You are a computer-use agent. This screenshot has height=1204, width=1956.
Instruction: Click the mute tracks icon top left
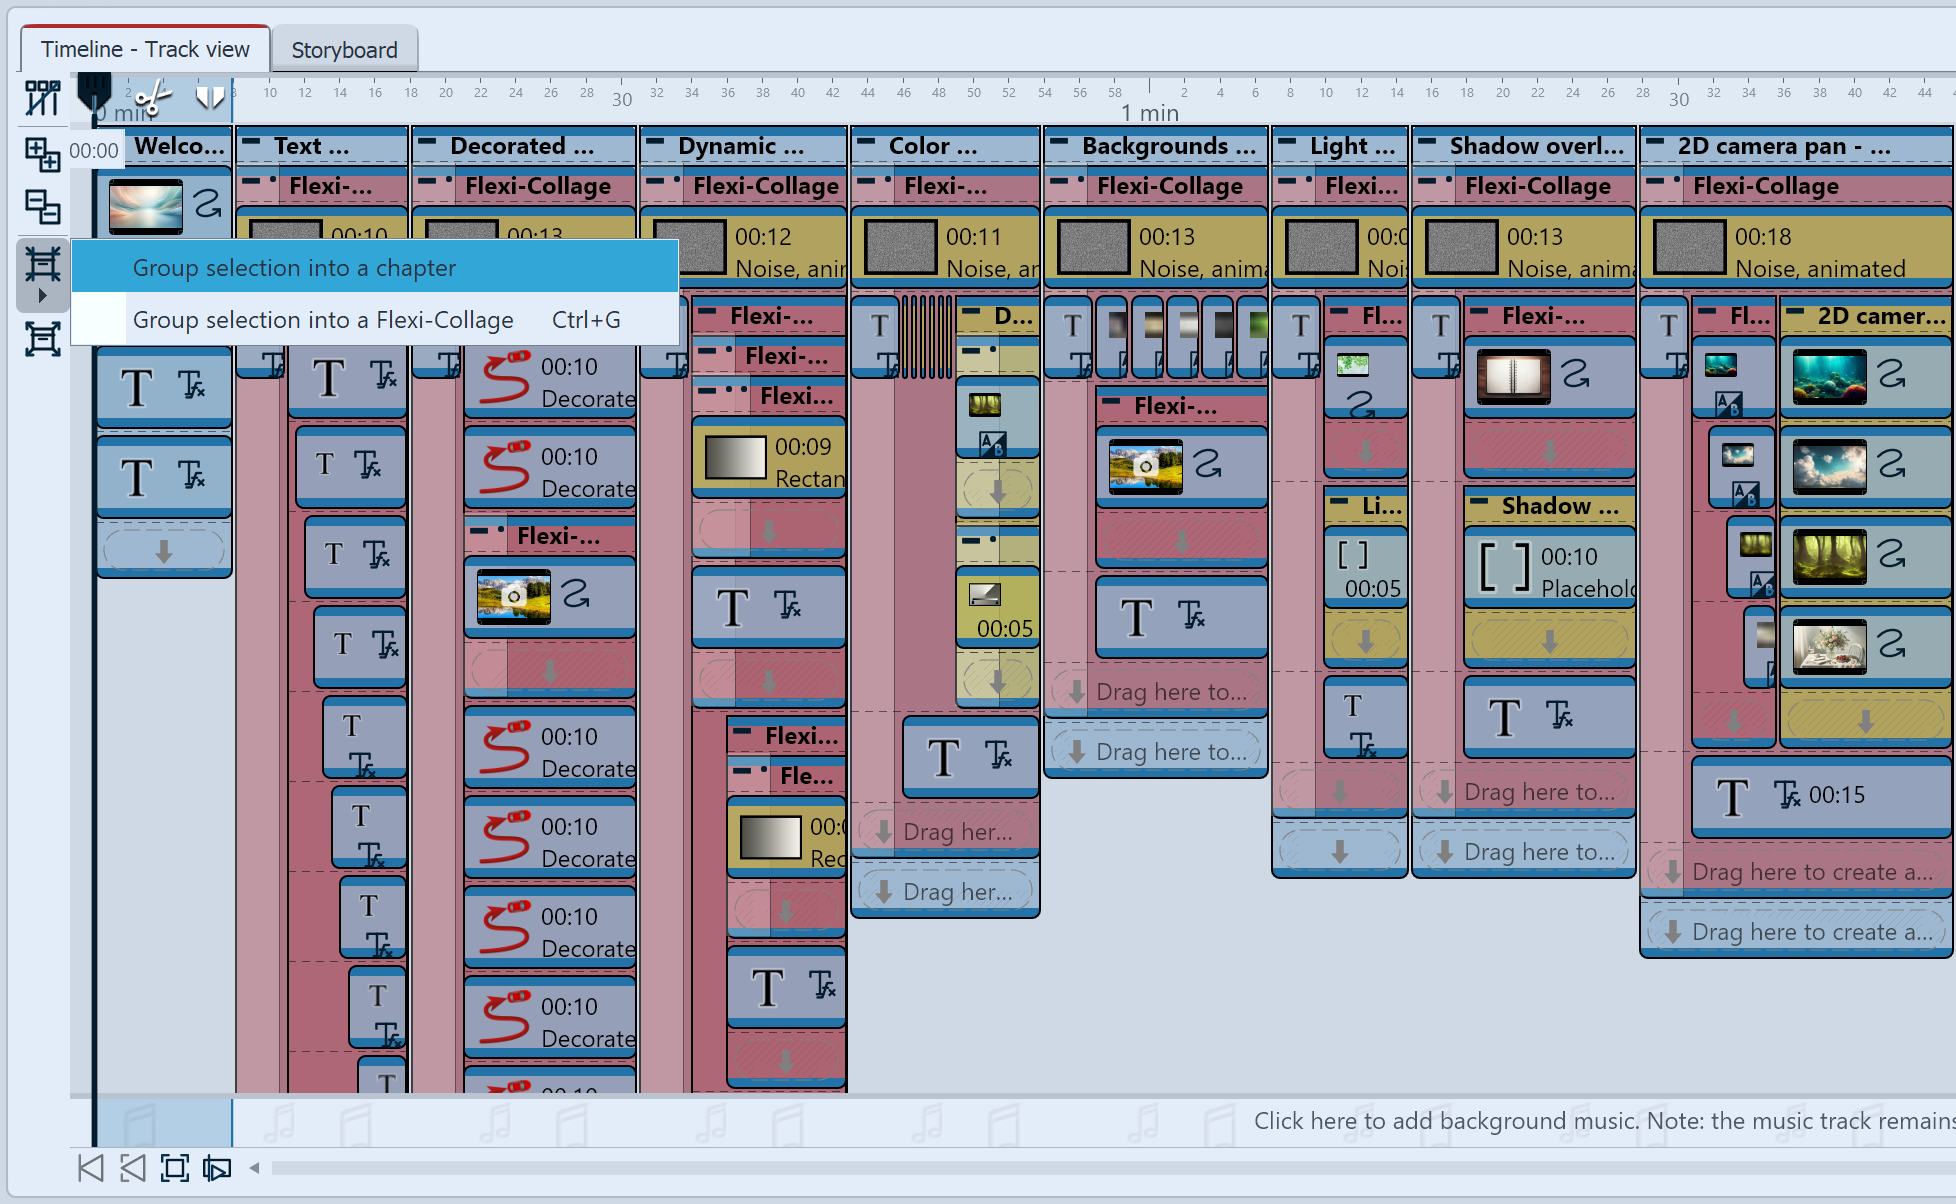42,98
